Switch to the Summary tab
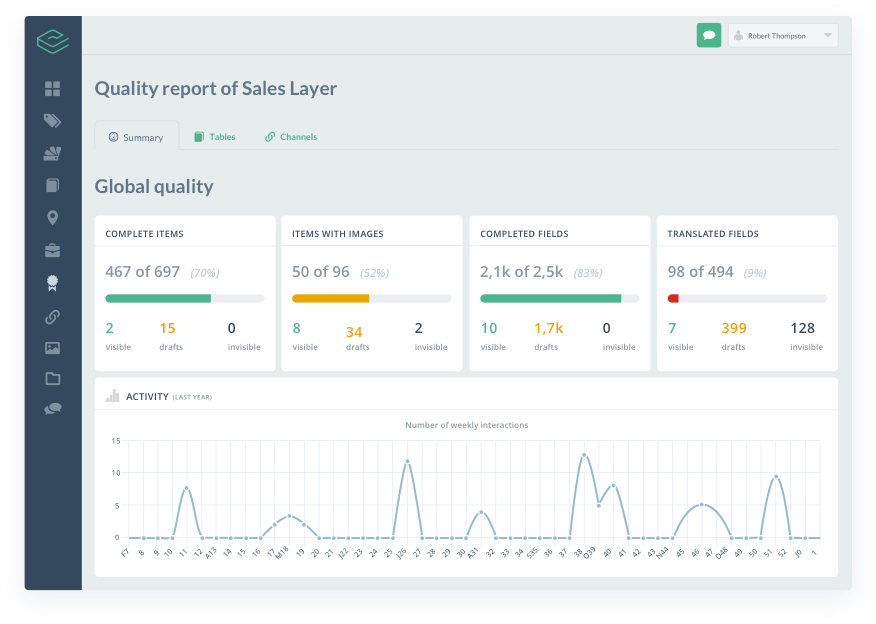 click(x=136, y=137)
